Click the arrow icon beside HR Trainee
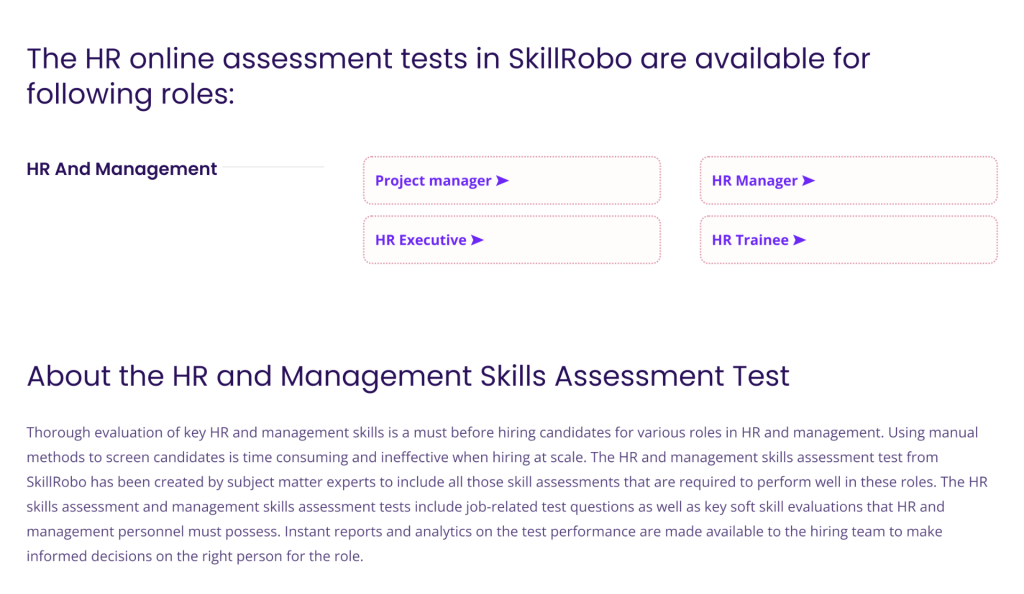Screen dimensions: 1024x594 tap(799, 240)
